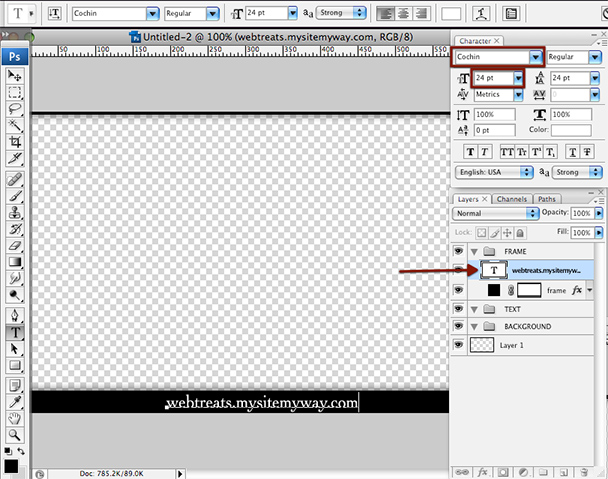Image resolution: width=608 pixels, height=479 pixels.
Task: Select the Pen tool
Action: (15, 315)
